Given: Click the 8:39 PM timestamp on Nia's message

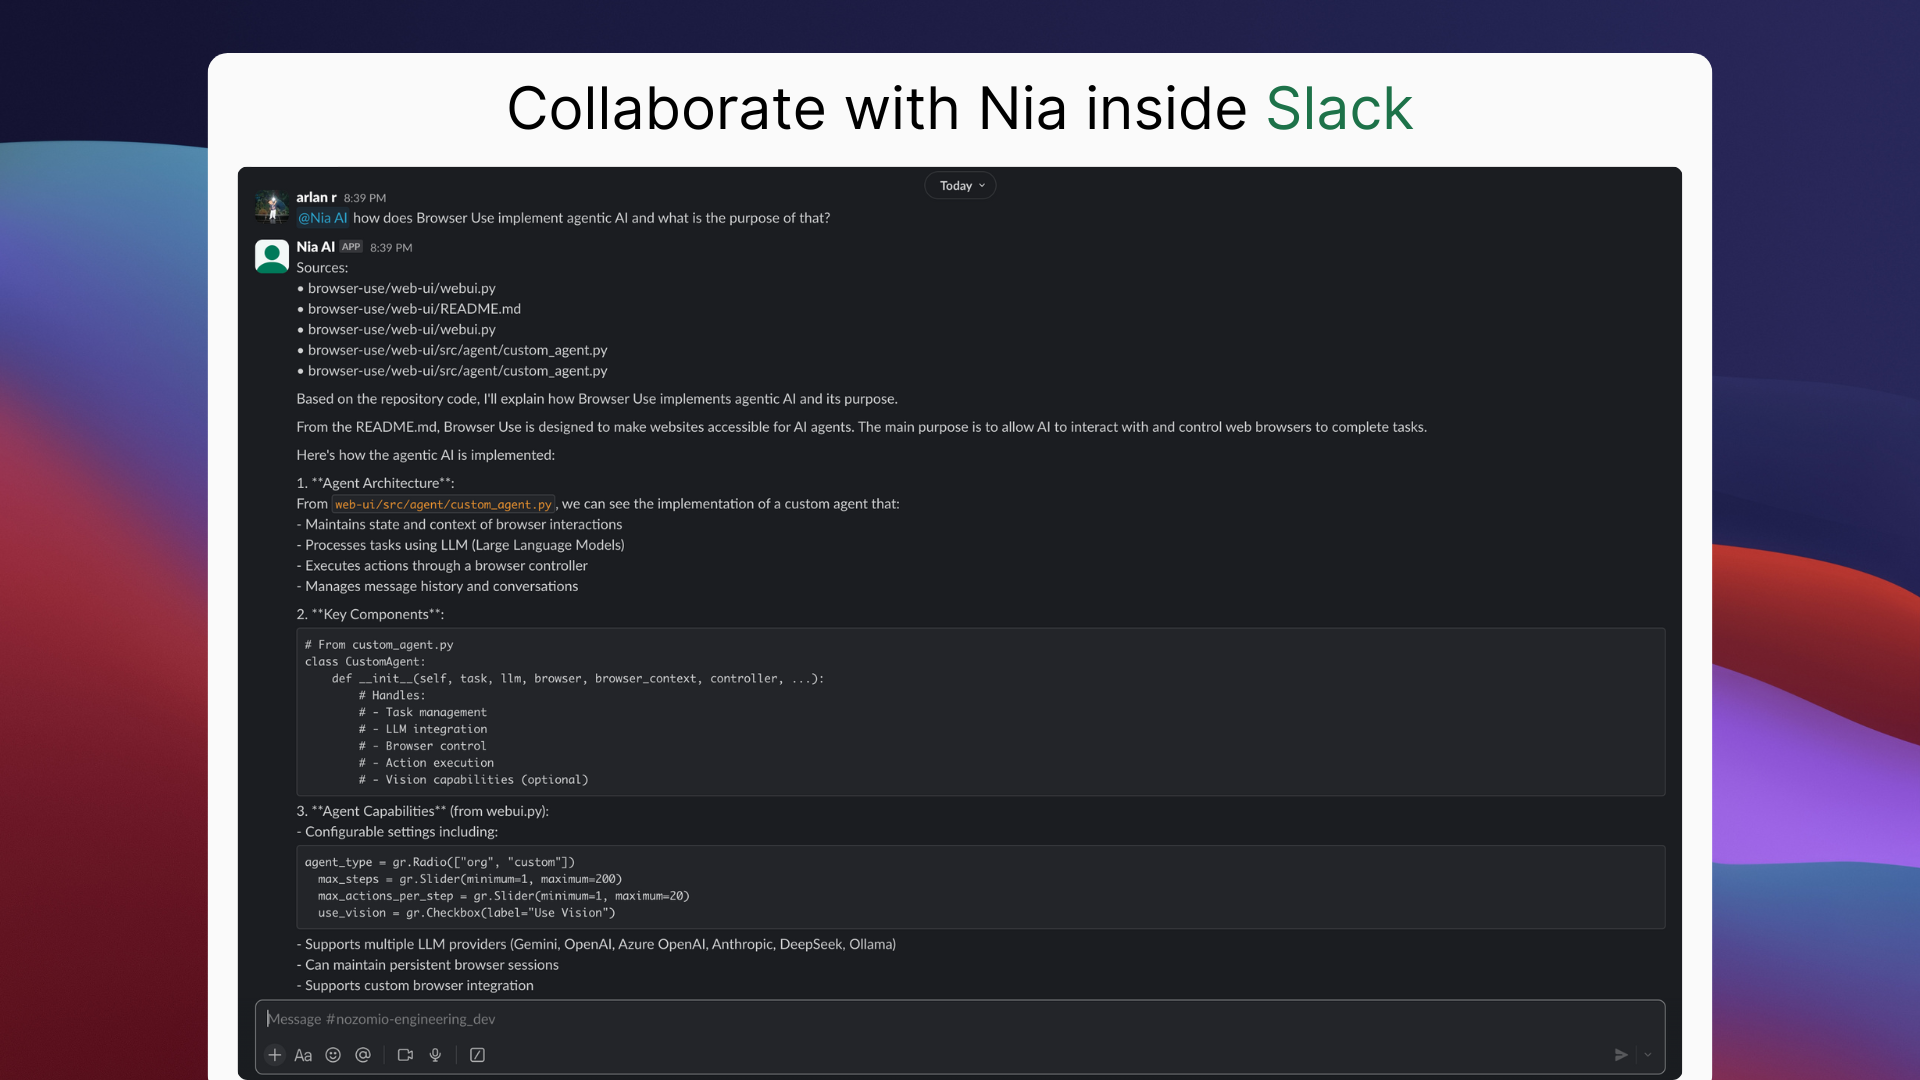Looking at the screenshot, I should point(391,248).
